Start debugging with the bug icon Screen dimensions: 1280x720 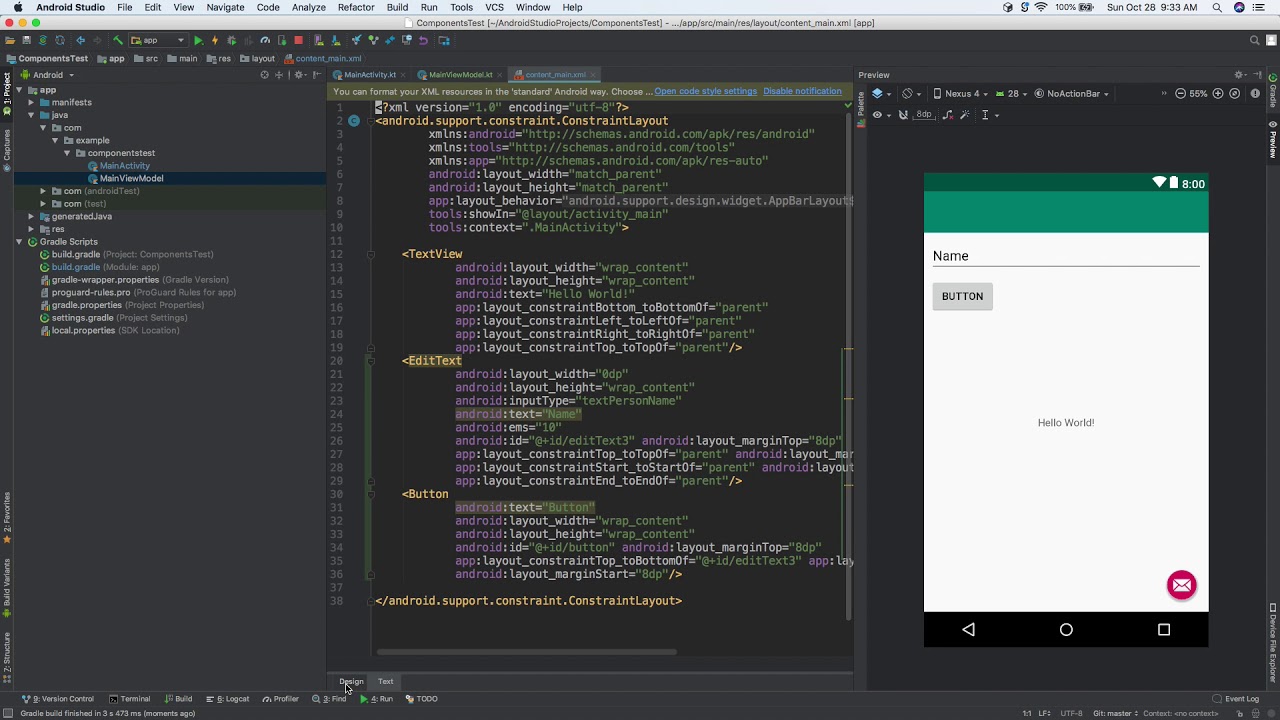[x=232, y=40]
